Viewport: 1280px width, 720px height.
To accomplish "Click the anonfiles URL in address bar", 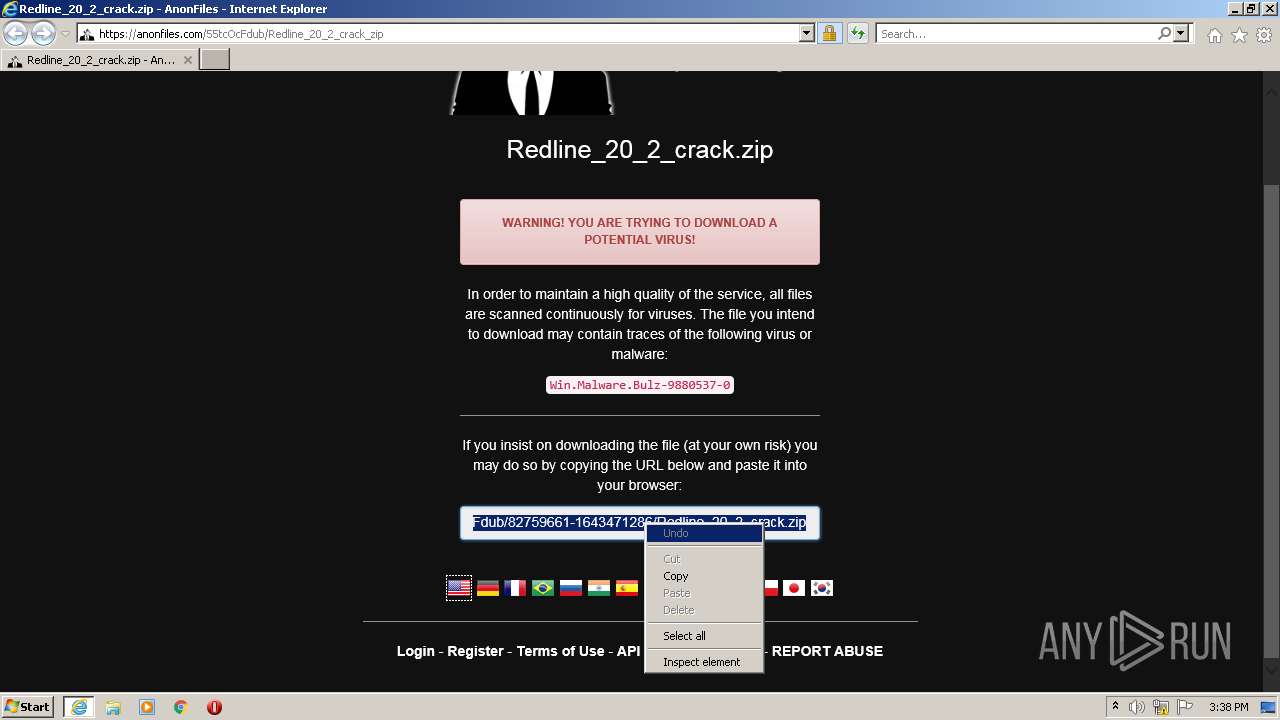I will click(x=240, y=34).
